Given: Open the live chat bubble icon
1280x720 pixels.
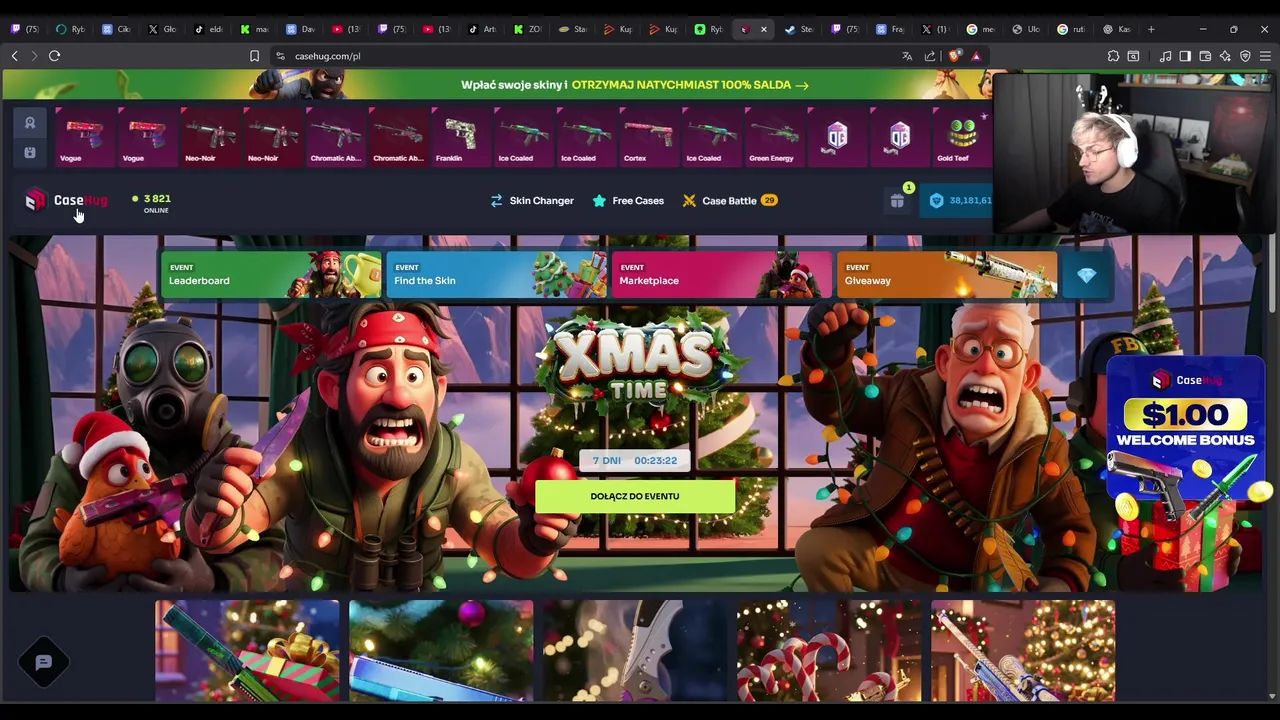Looking at the screenshot, I should tap(44, 662).
